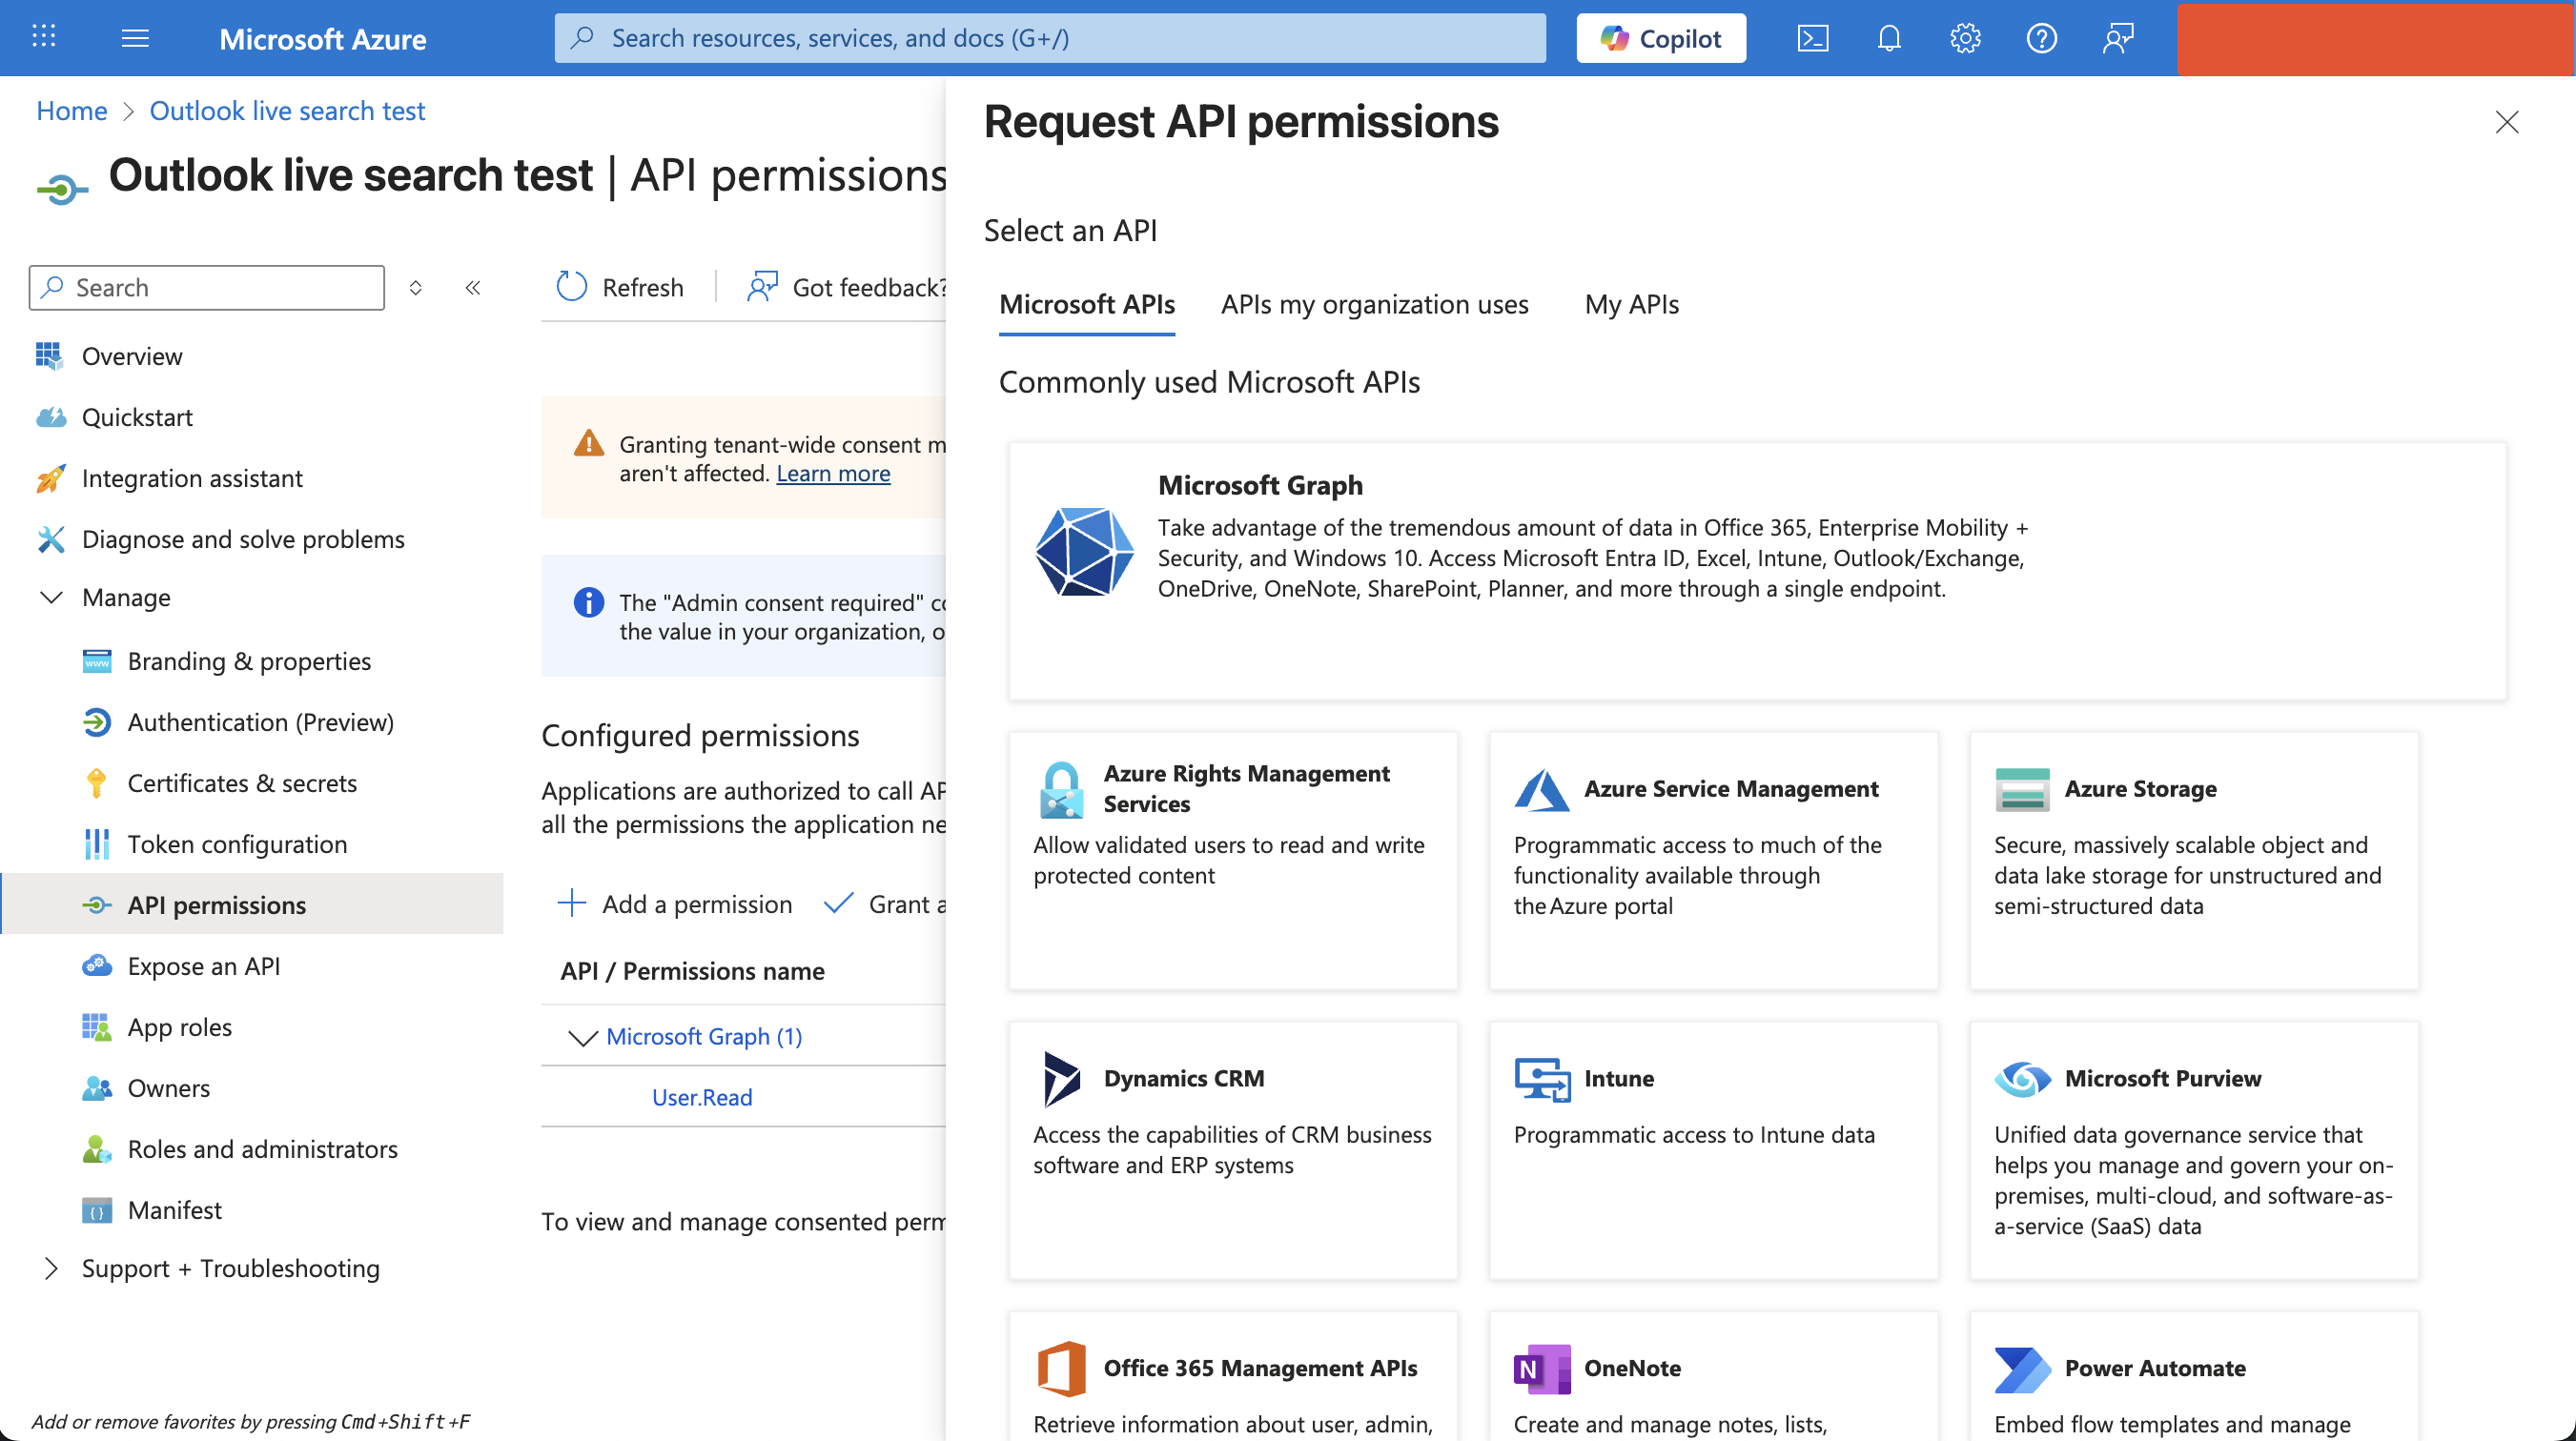The height and width of the screenshot is (1441, 2576).
Task: Collapse the Microsoft Graph (1) permissions row
Action: tap(582, 1037)
